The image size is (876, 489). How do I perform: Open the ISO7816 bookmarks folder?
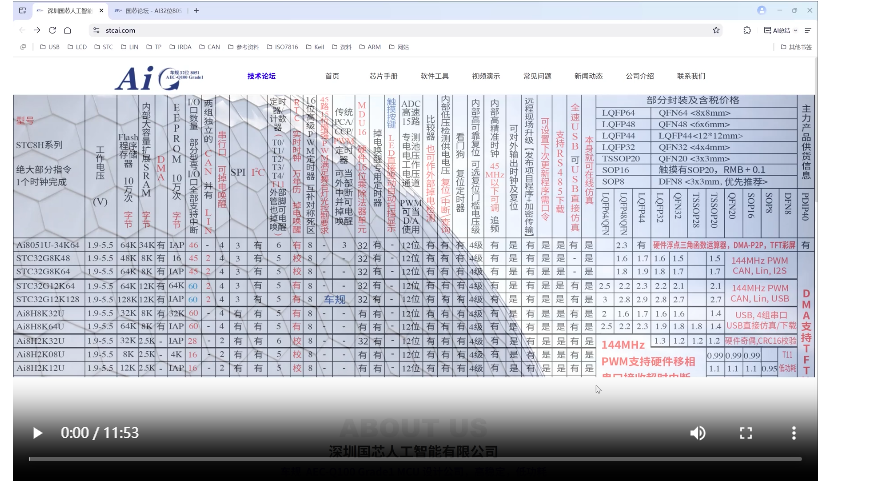click(x=283, y=47)
